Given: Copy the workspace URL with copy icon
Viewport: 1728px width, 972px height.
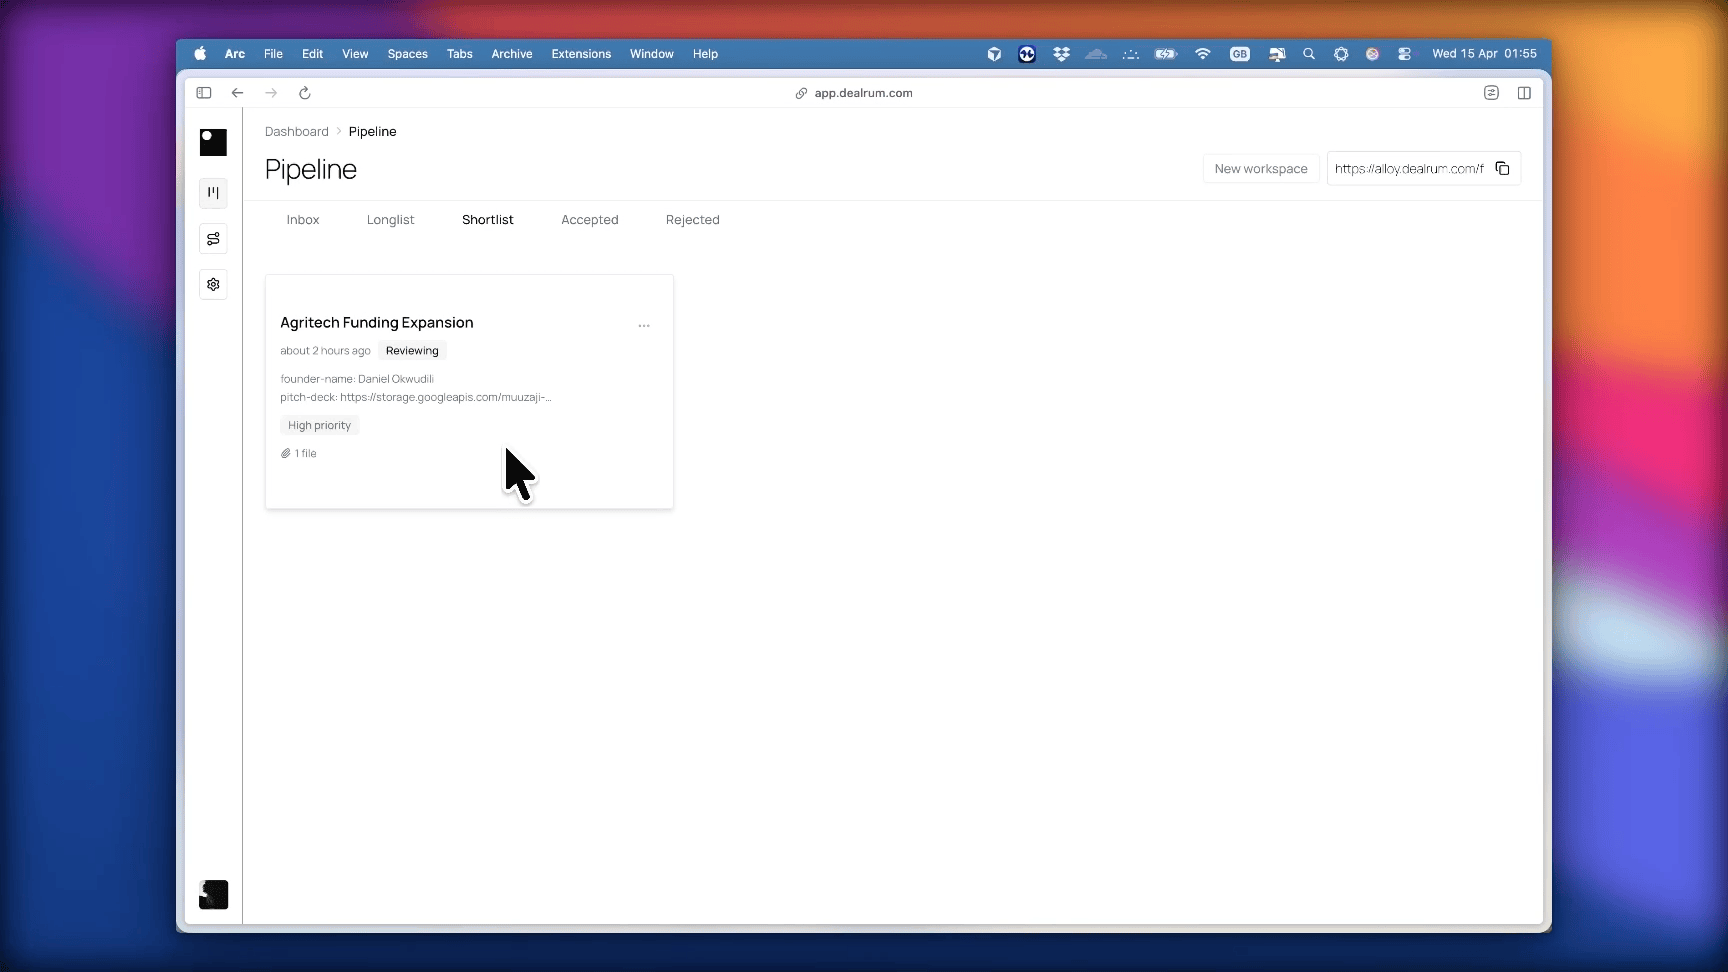Looking at the screenshot, I should (1502, 169).
